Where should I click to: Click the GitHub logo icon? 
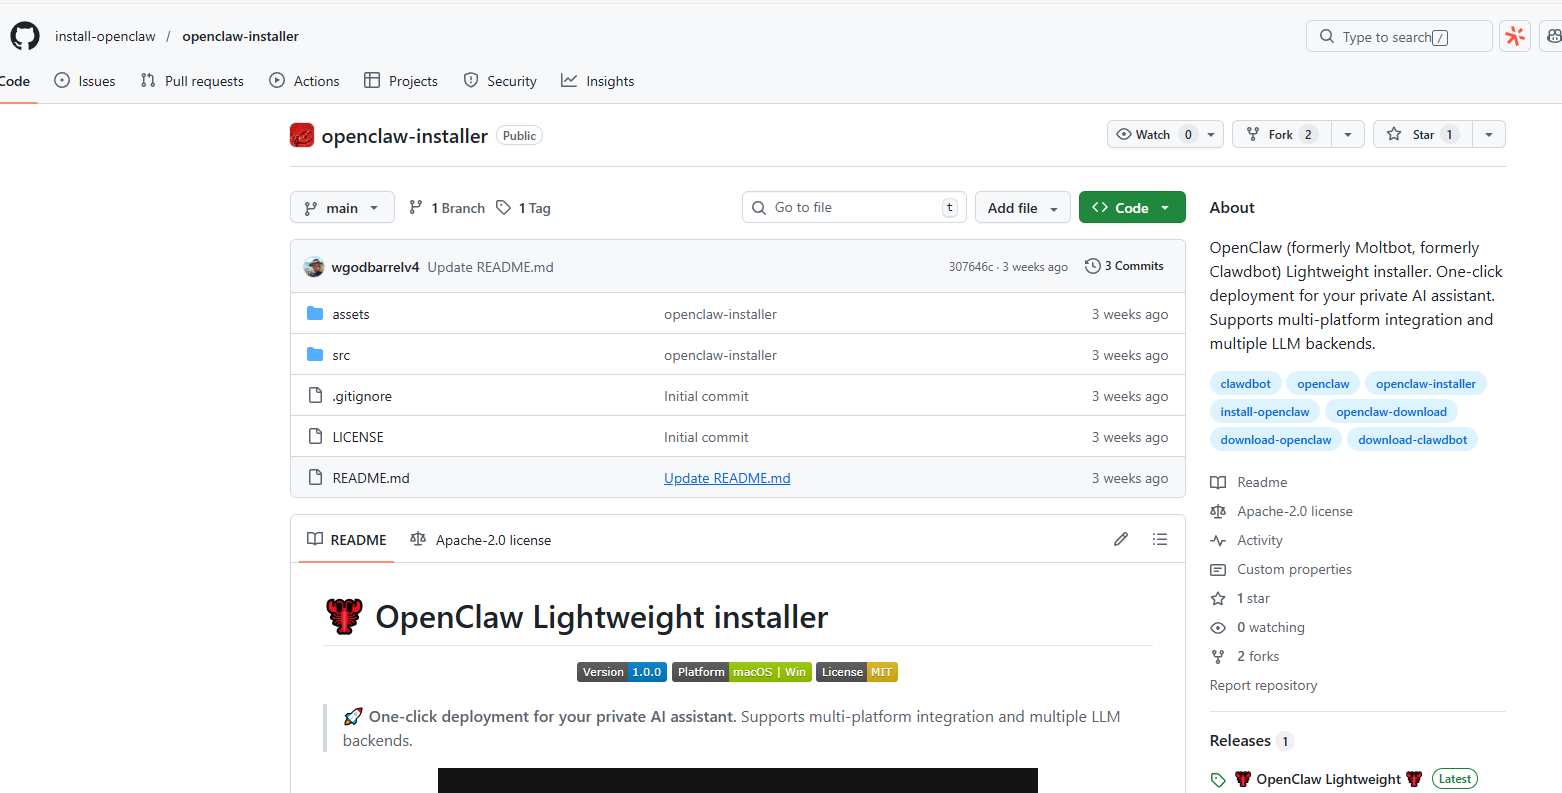point(25,37)
